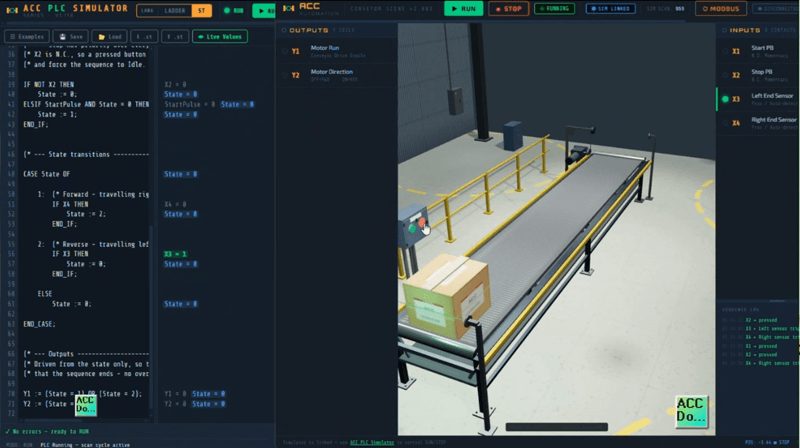This screenshot has width=800, height=448.
Task: Click the ACC PLC Simulator logo icon
Action: point(12,10)
